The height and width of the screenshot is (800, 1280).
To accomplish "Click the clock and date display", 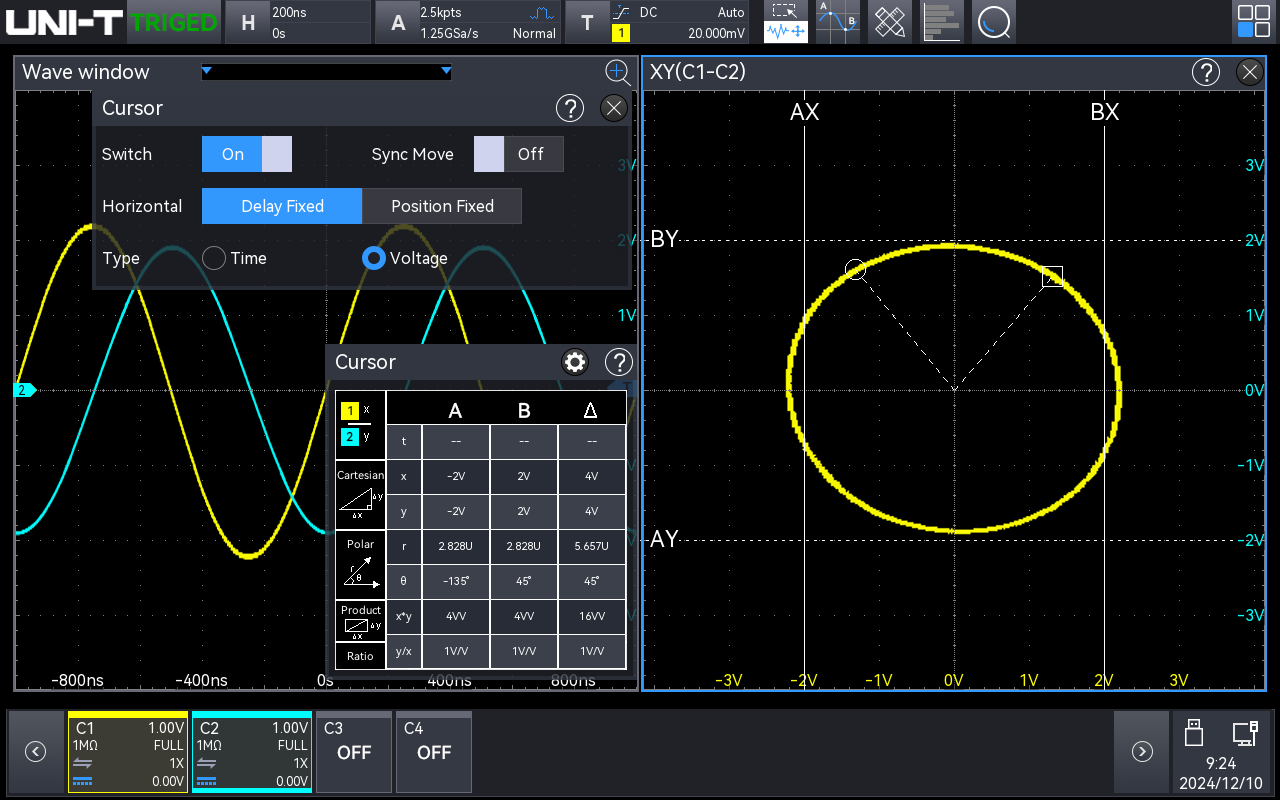I will click(1220, 774).
